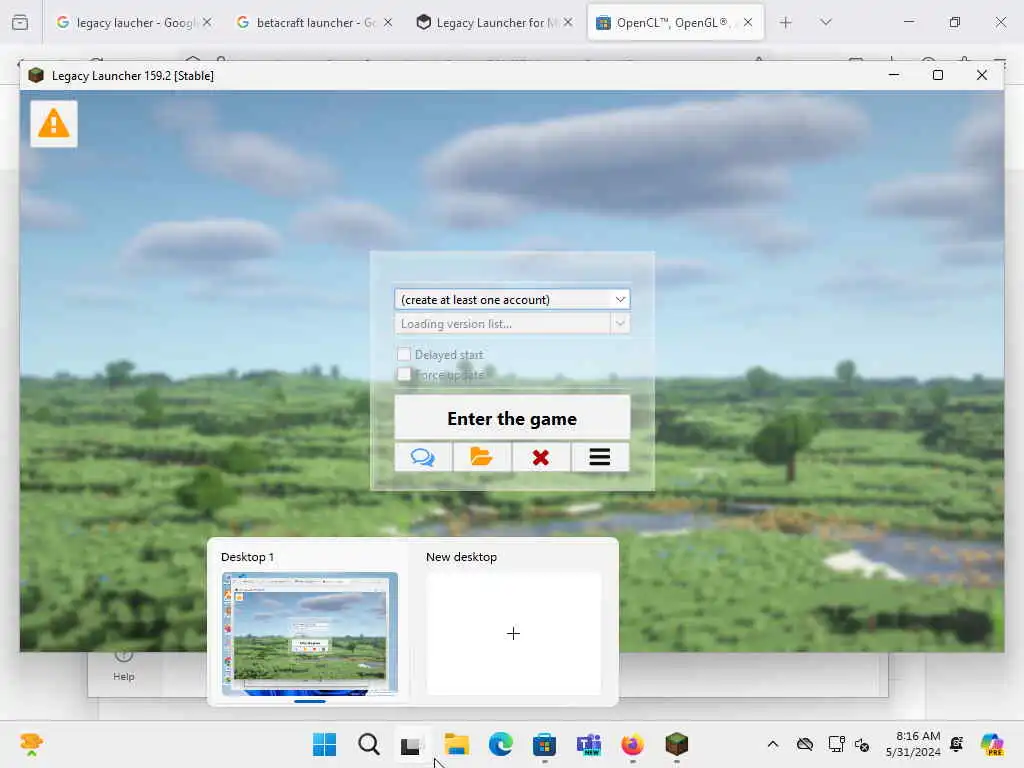The width and height of the screenshot is (1024, 768).
Task: Open Windows Search from taskbar
Action: click(368, 744)
